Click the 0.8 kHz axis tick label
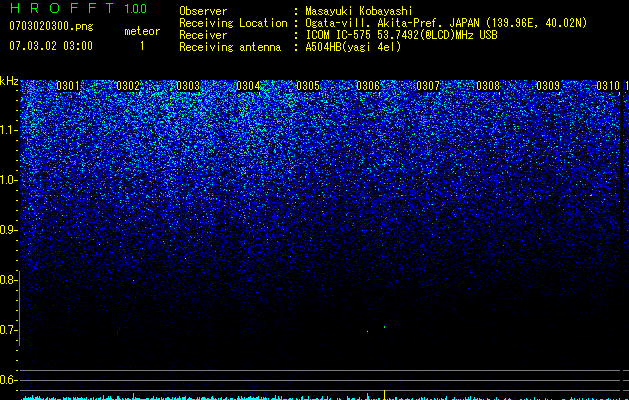 (9, 280)
